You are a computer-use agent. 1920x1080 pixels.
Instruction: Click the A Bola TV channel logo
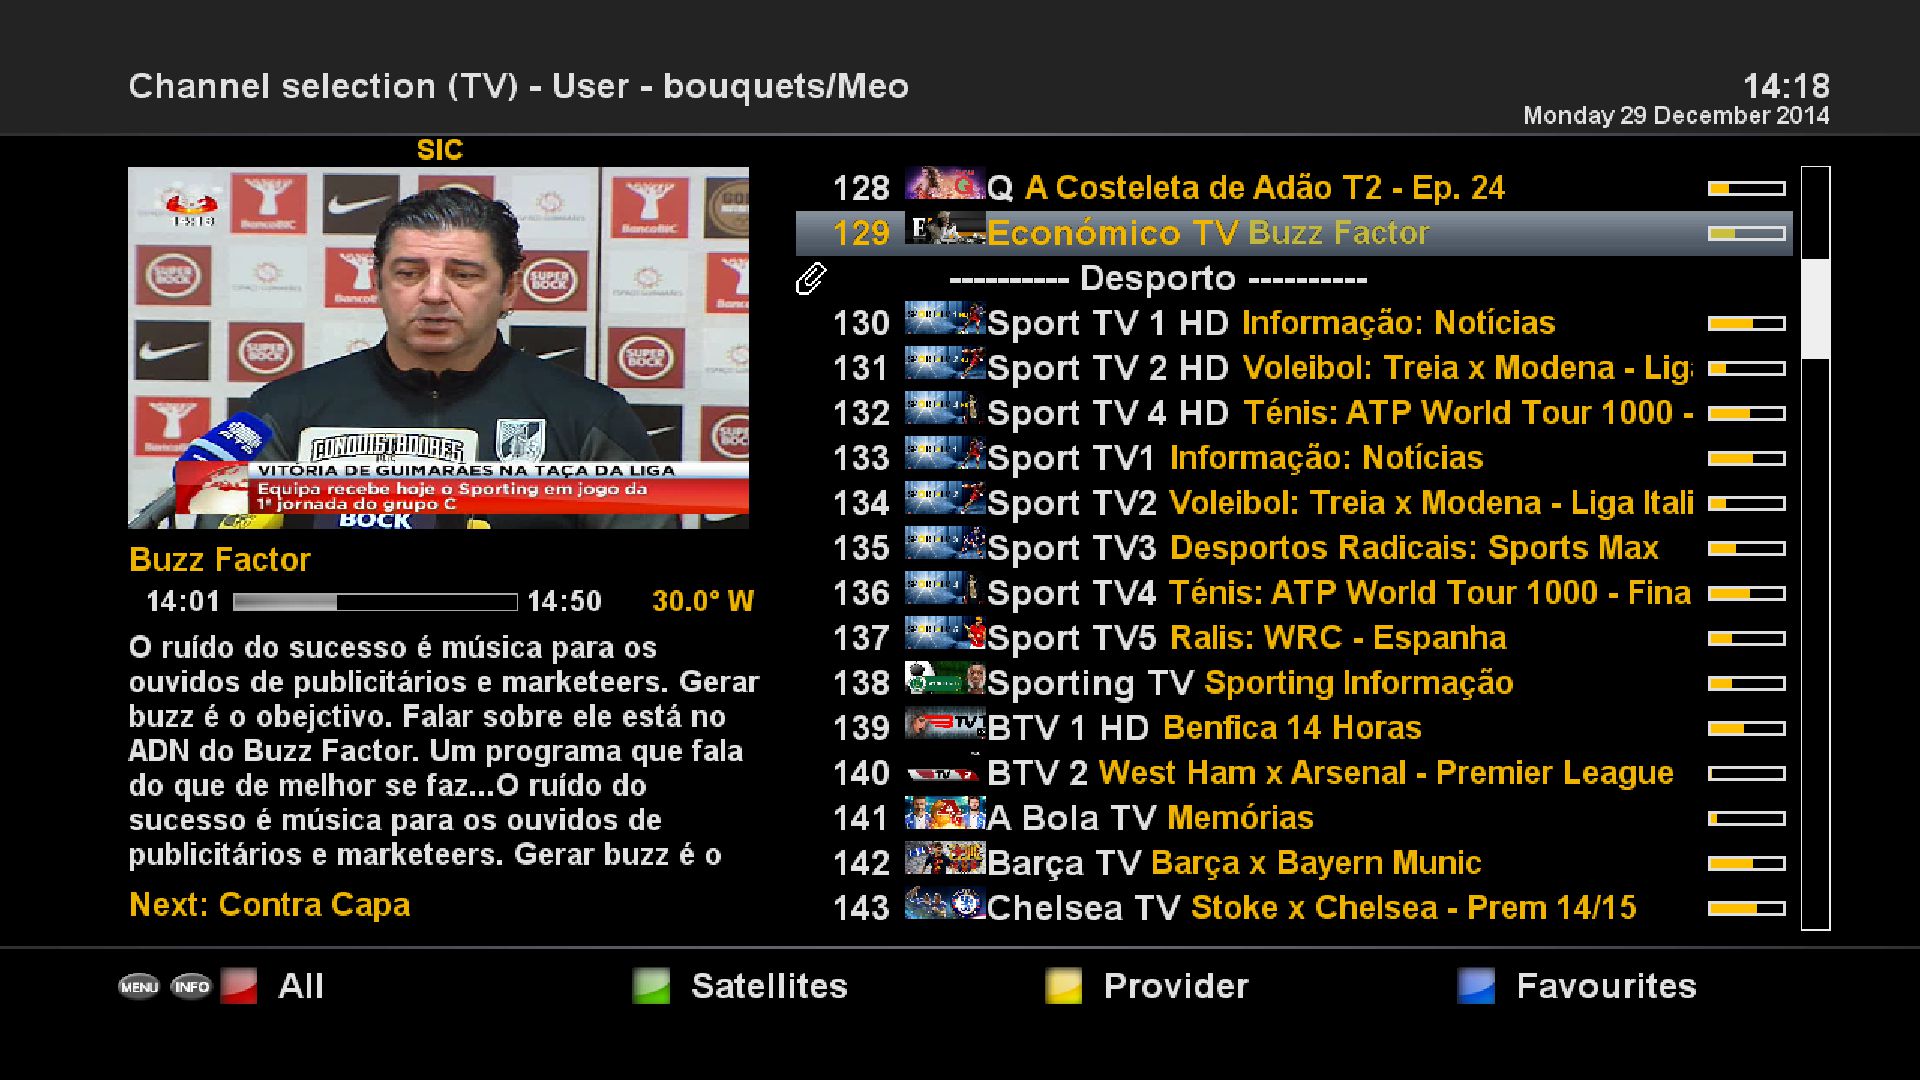coord(945,813)
